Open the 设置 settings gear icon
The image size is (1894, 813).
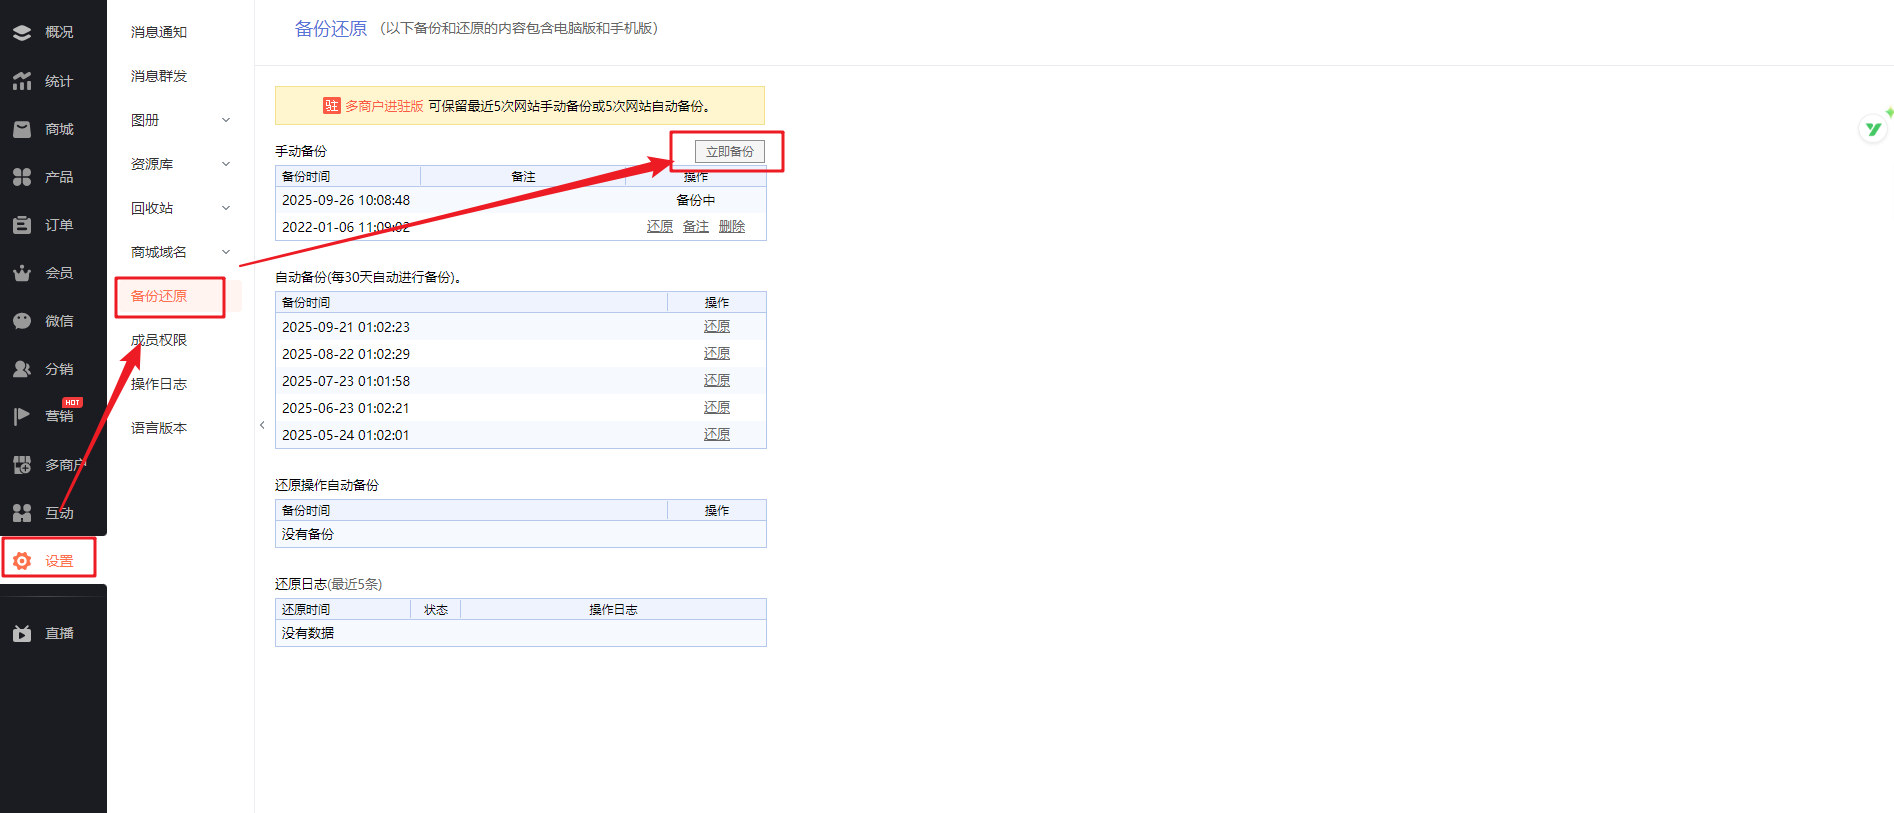(22, 561)
